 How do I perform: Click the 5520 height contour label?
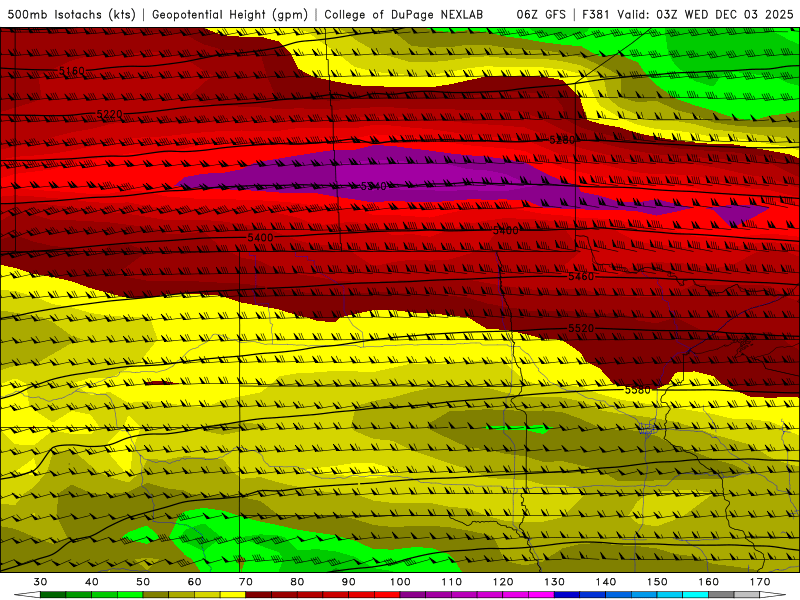(581, 329)
